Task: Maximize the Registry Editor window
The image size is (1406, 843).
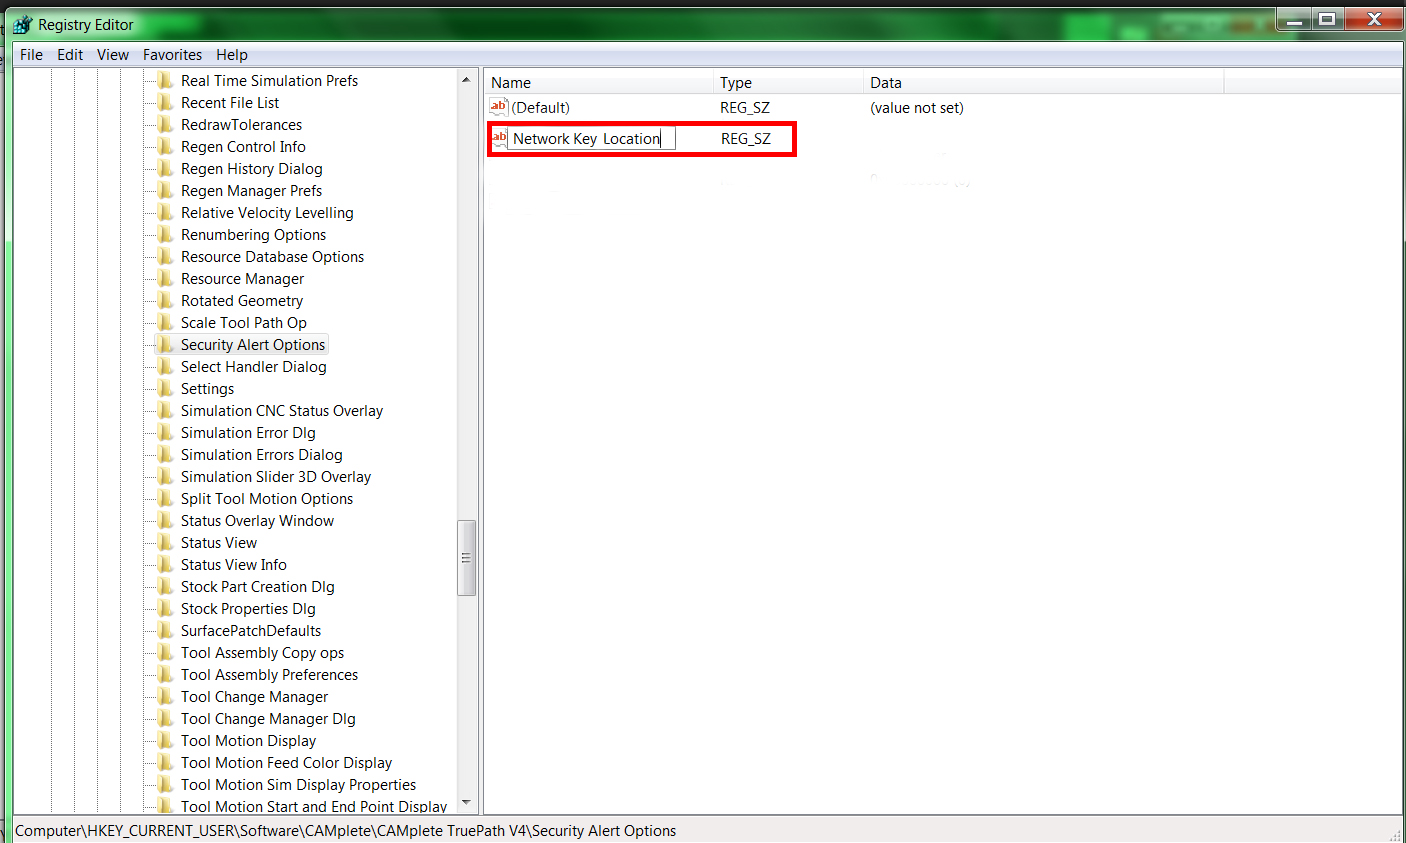Action: click(x=1327, y=19)
